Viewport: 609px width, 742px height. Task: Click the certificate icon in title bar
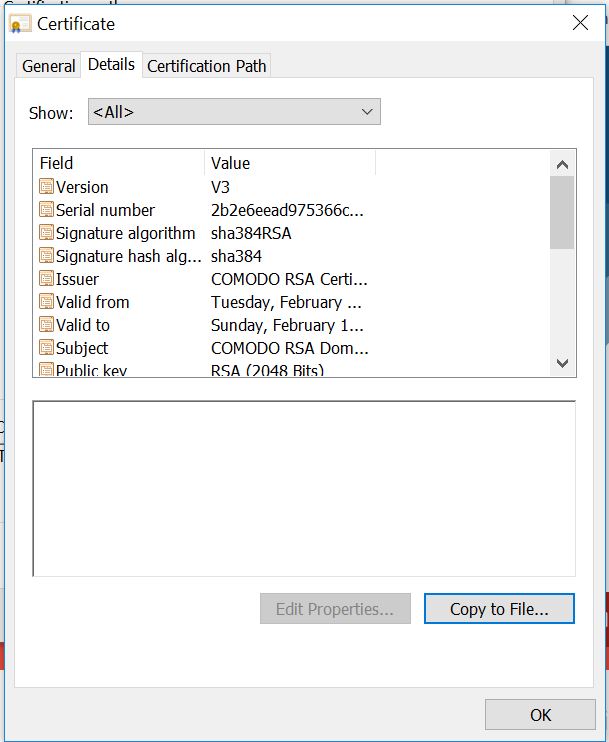(x=21, y=24)
